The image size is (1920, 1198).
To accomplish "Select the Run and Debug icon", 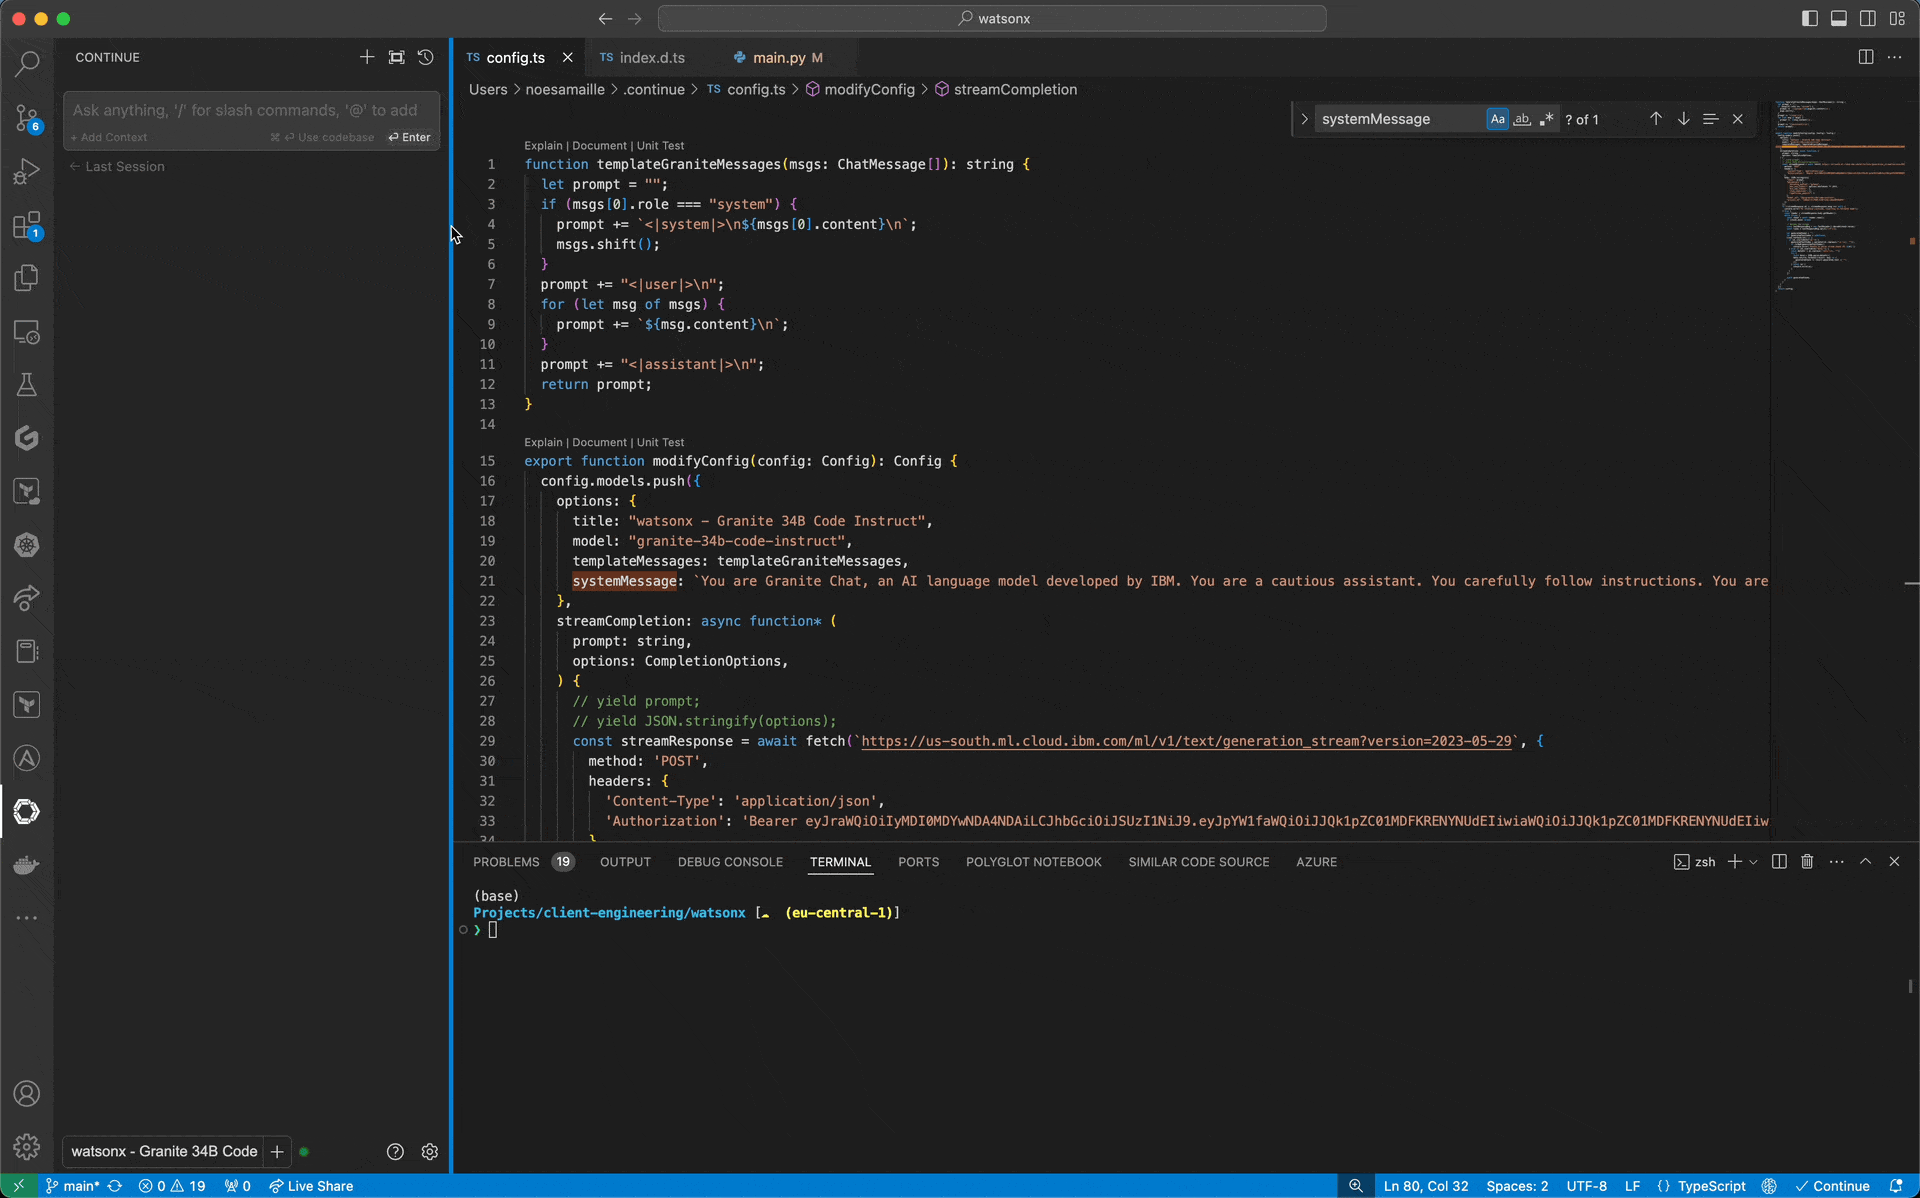I will 28,171.
